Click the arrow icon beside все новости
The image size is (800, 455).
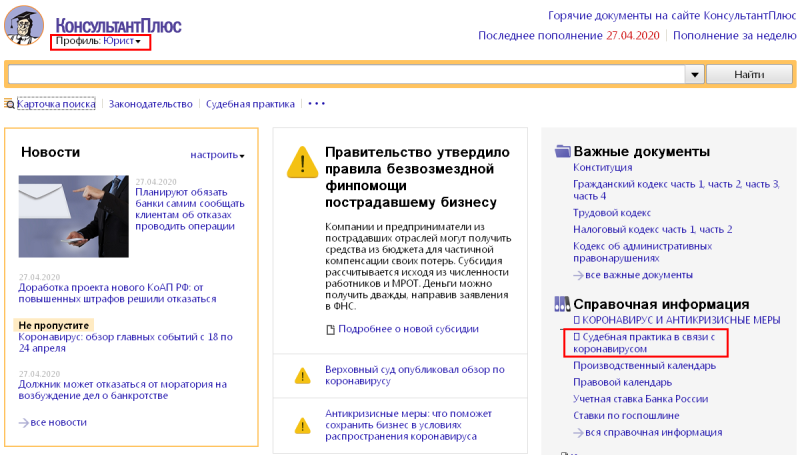click(x=23, y=423)
